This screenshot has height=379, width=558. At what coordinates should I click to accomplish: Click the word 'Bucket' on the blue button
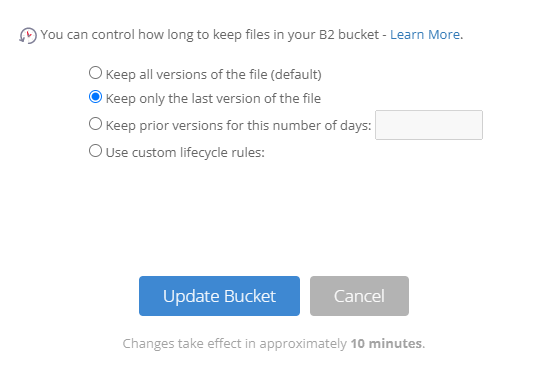point(250,296)
